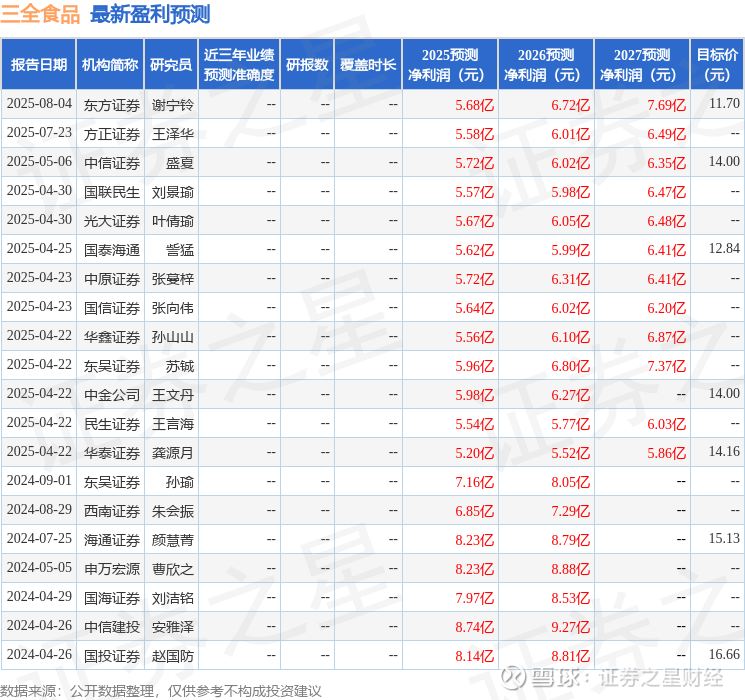Click the 覆盖时长 column header

368,65
